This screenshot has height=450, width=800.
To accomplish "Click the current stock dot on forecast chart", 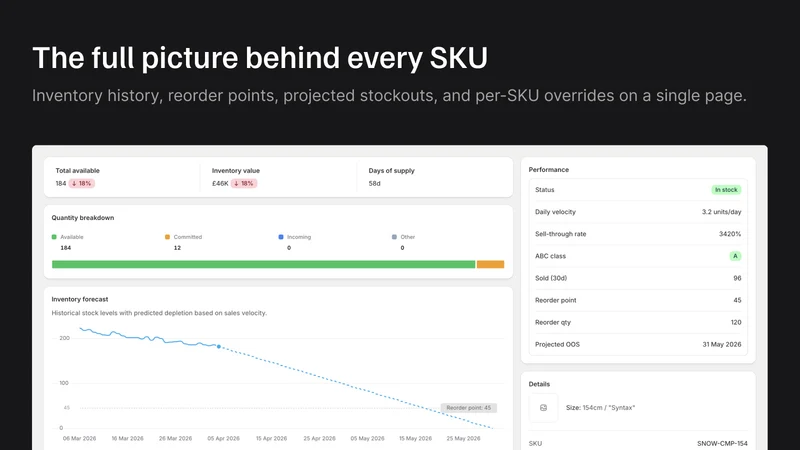I will pos(219,346).
